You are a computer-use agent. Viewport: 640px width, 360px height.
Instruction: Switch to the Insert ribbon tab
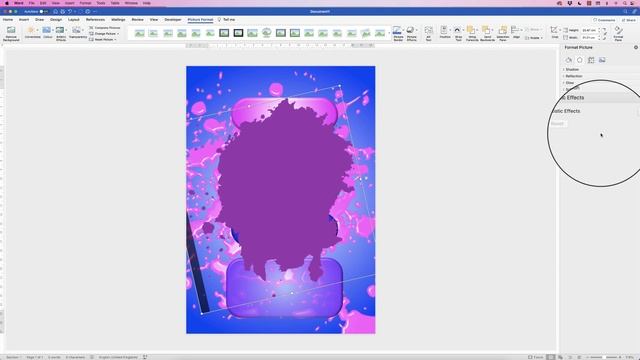click(24, 20)
